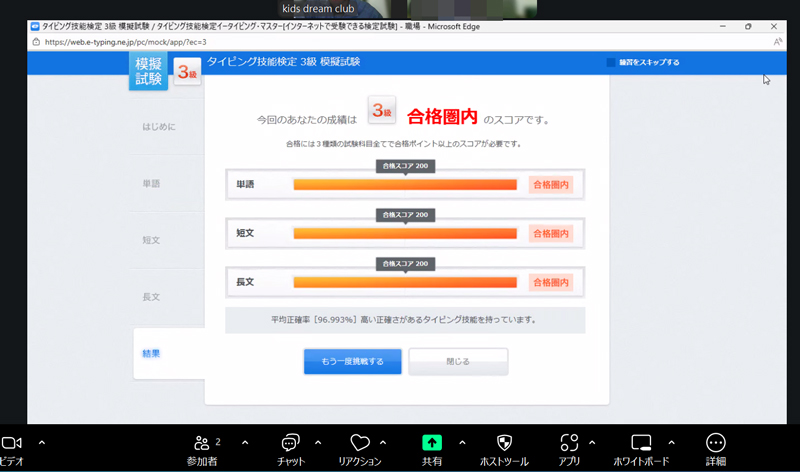
Task: Tick the skip practice checkbox
Action: 611,62
